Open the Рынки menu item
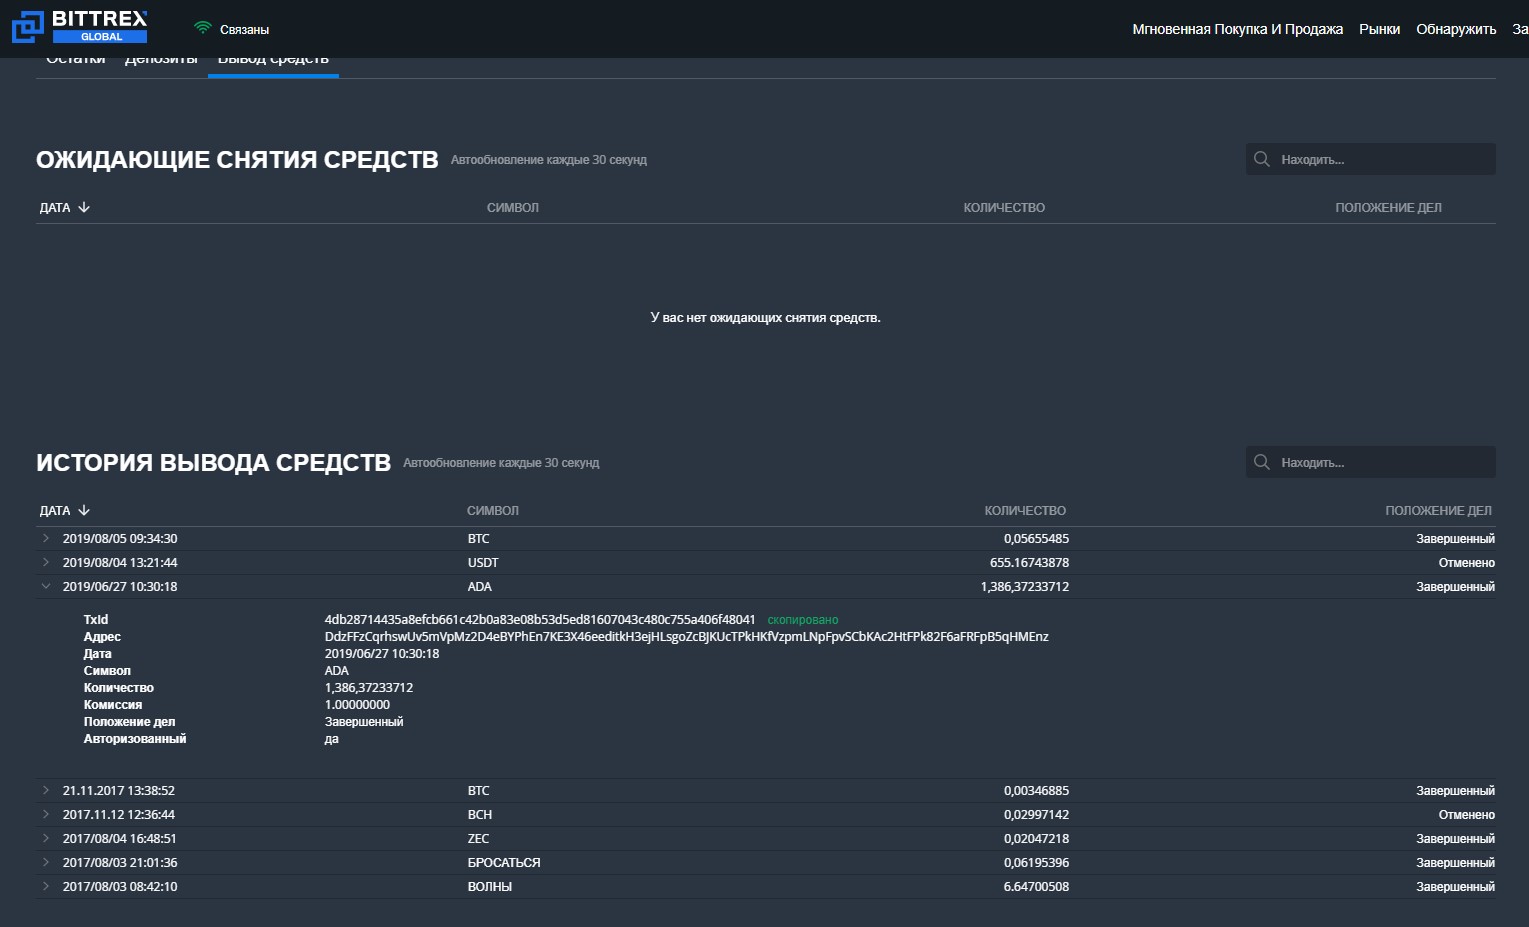This screenshot has height=927, width=1529. tap(1379, 29)
